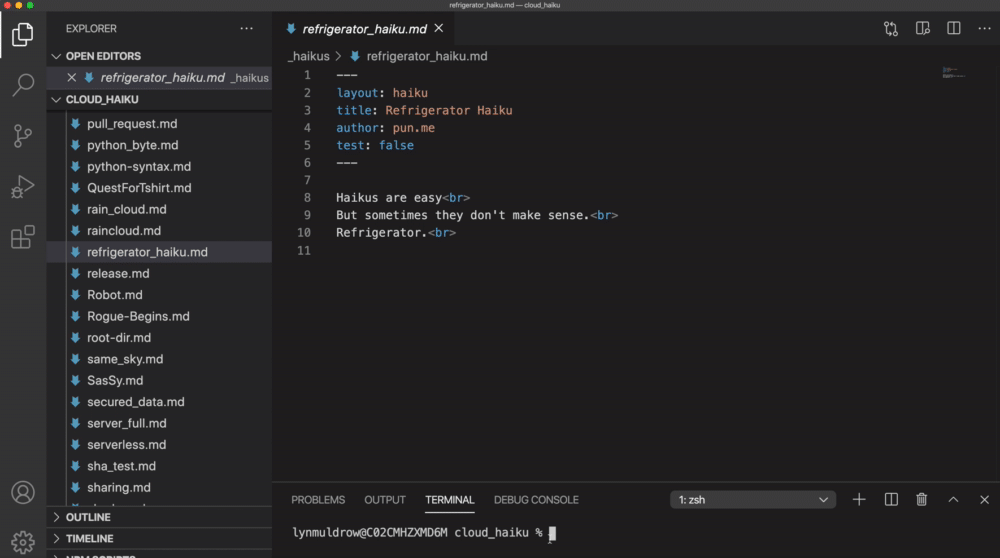
Task: Open the Manage gear icon
Action: pos(22,542)
